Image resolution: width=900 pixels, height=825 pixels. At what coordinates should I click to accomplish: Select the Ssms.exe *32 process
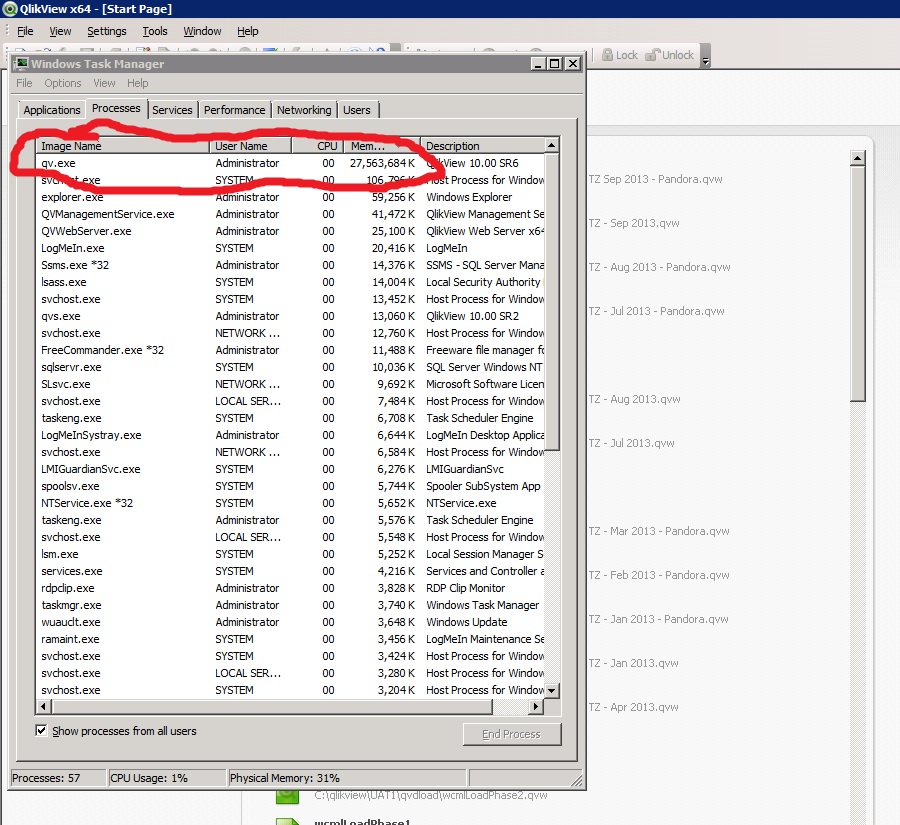click(290, 265)
